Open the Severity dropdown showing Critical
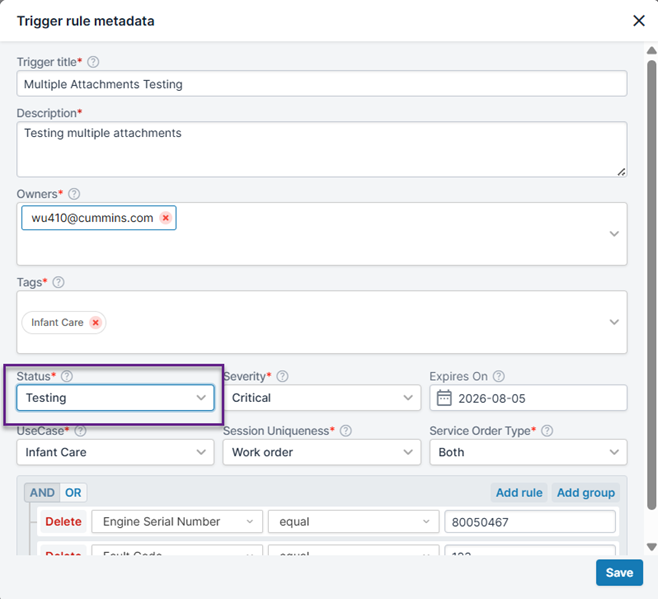 coord(321,398)
